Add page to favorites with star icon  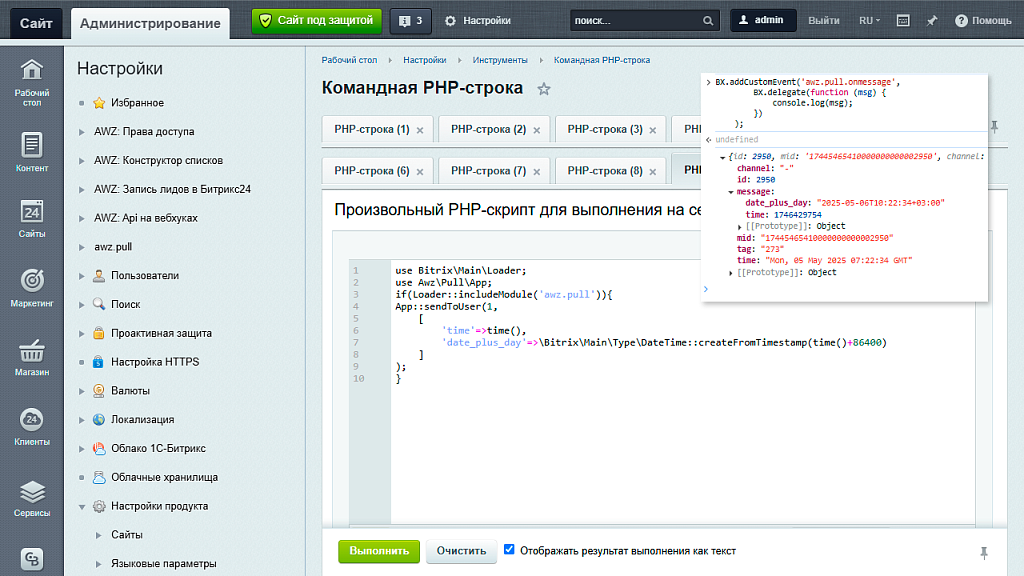tap(544, 89)
